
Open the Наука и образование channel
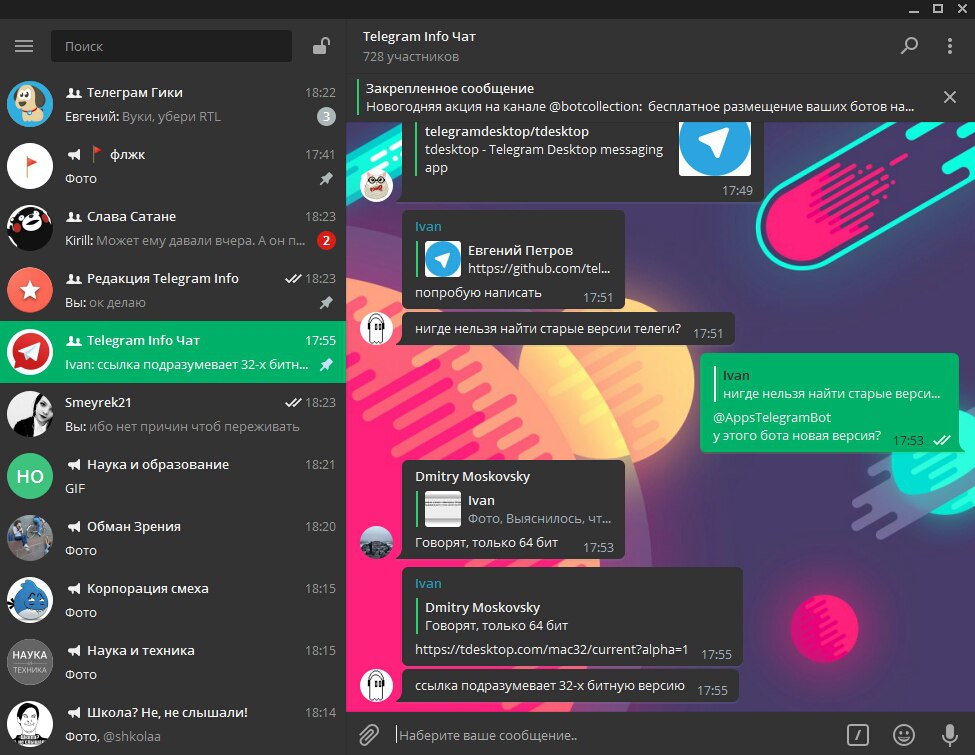coord(173,476)
